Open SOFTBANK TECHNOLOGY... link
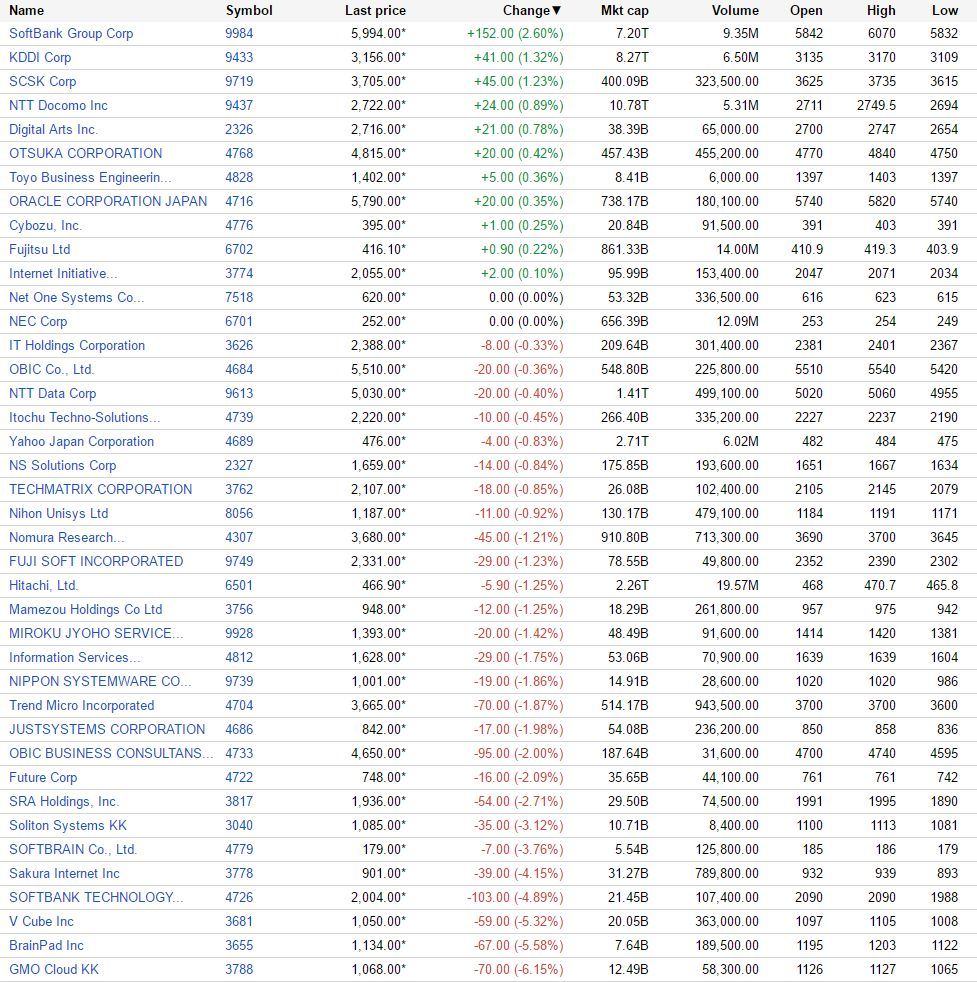This screenshot has width=977, height=982. click(96, 898)
